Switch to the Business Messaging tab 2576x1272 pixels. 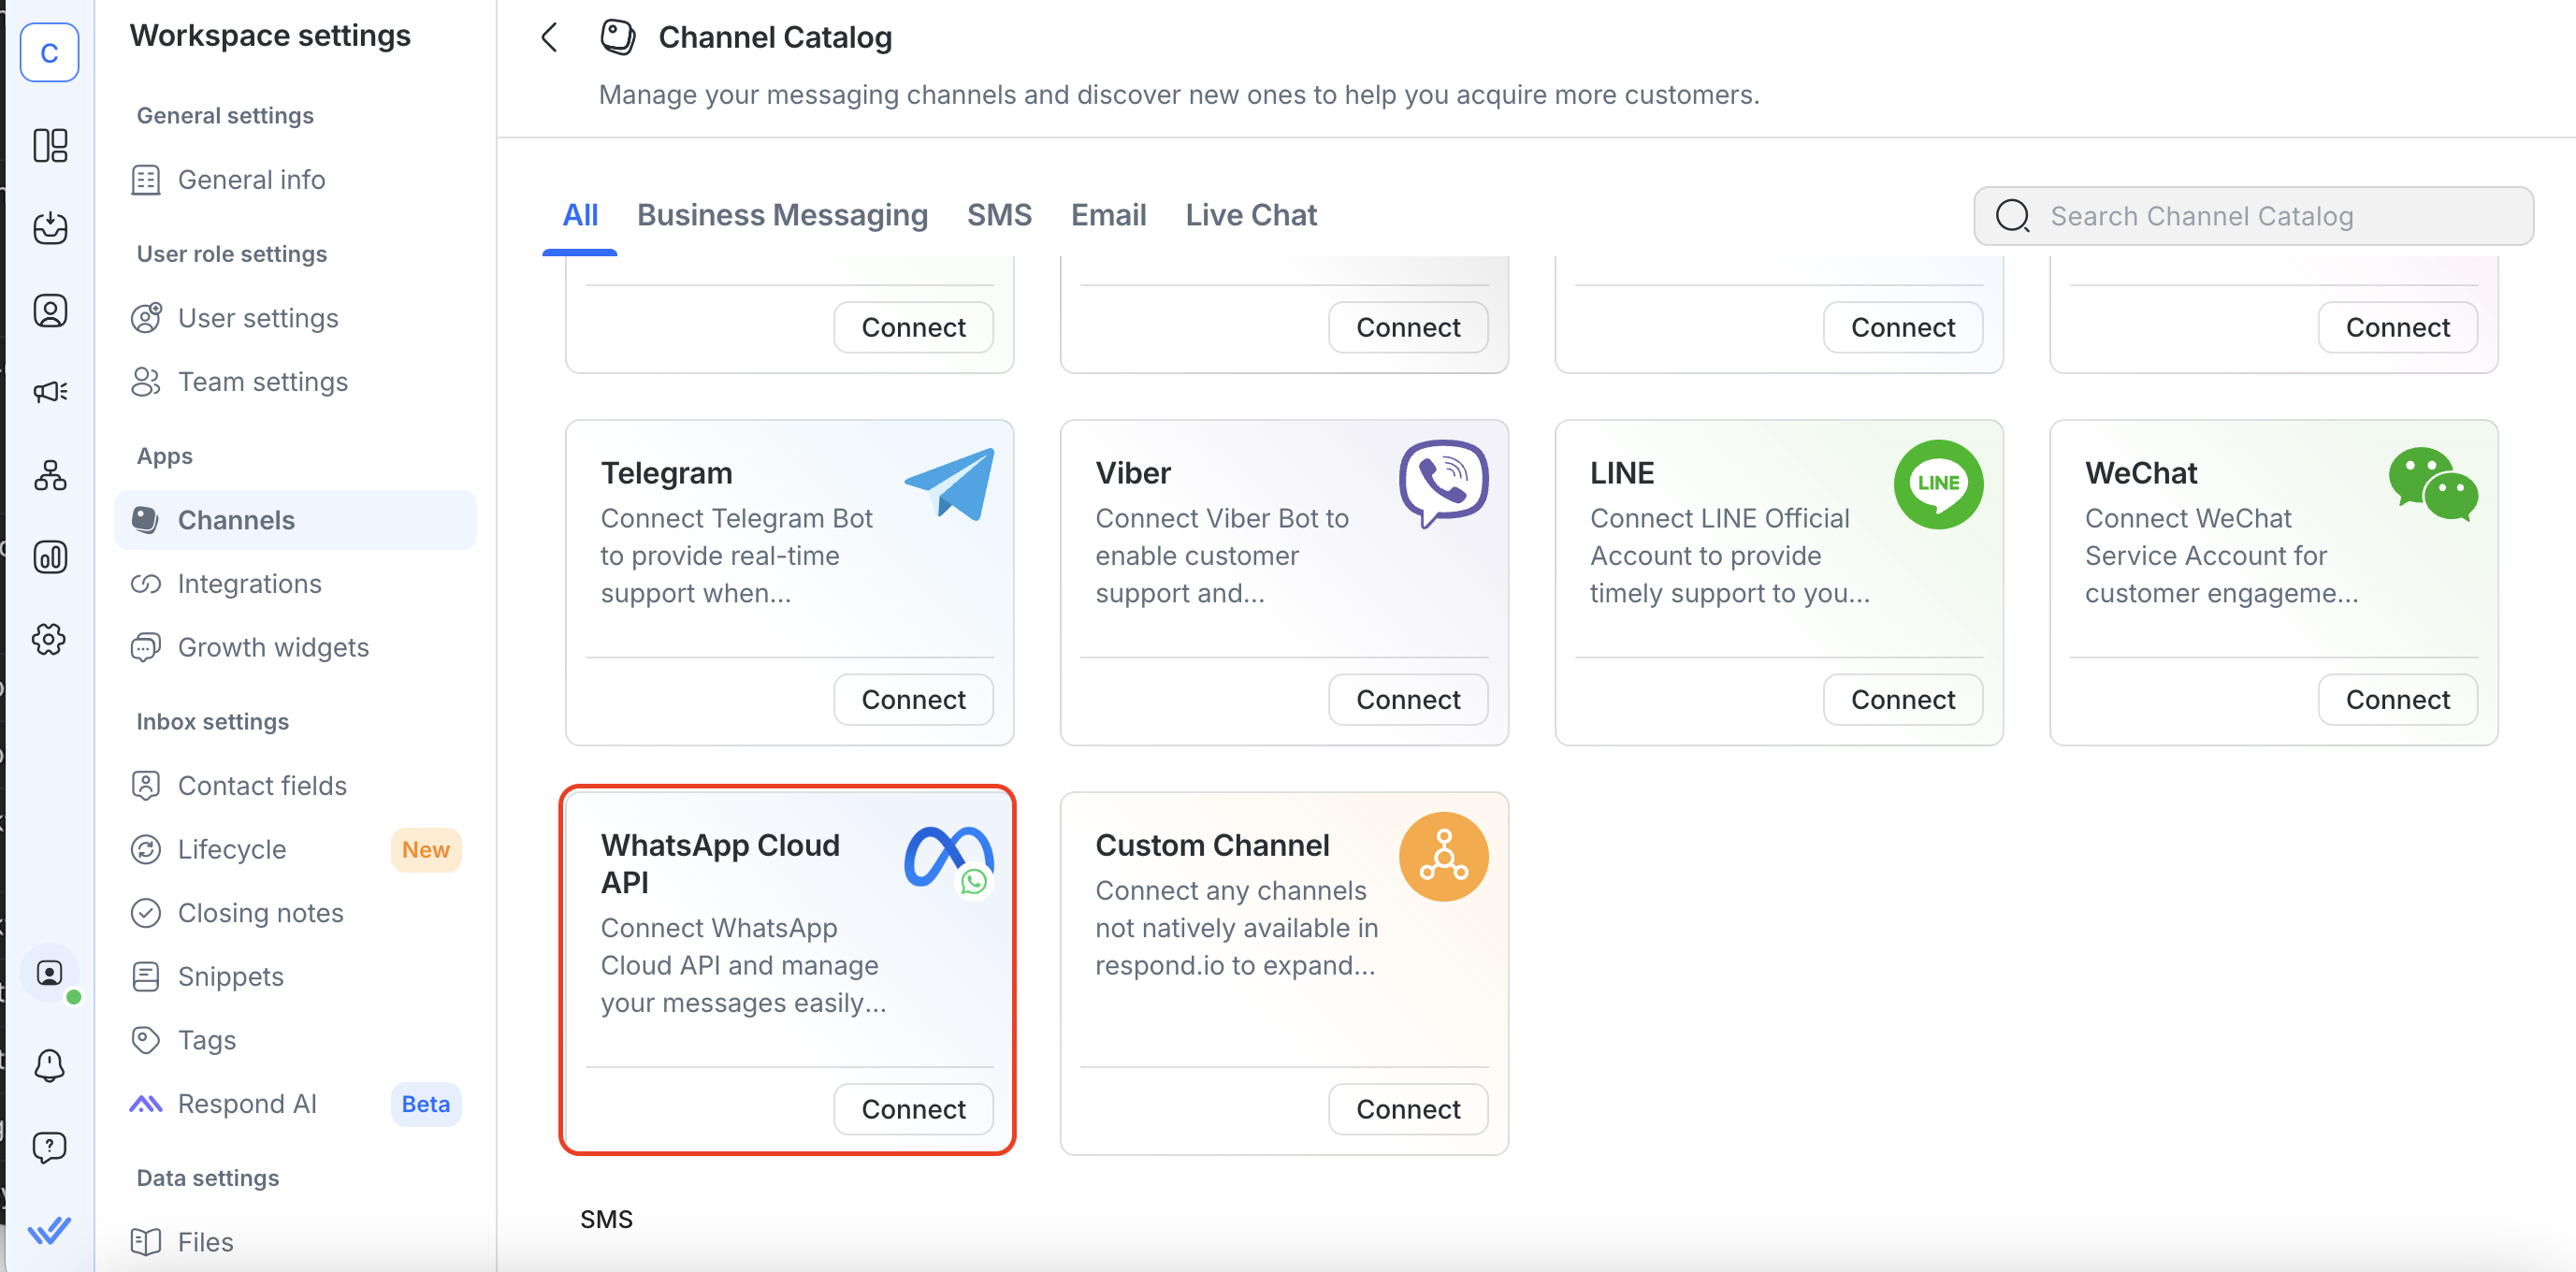point(783,215)
